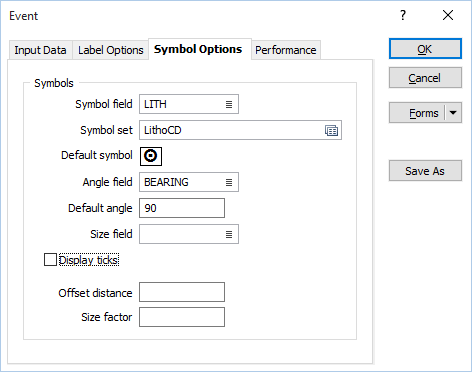
Task: Open the Performance tab
Action: click(x=286, y=50)
